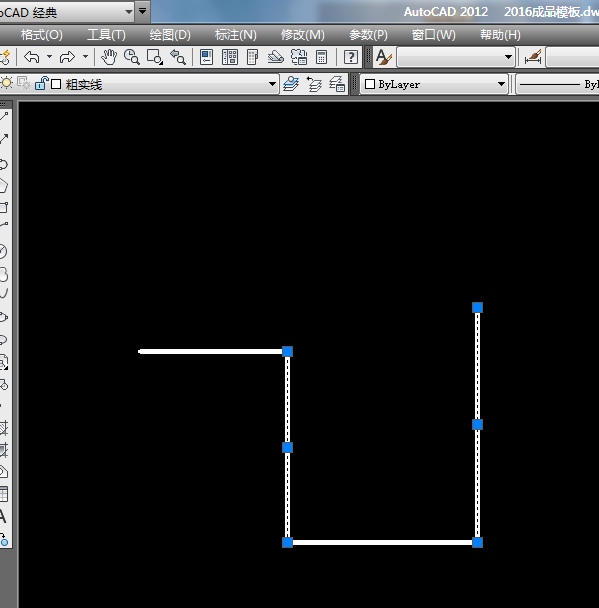
Task: Open the Tool Palettes window icon
Action: tap(252, 57)
